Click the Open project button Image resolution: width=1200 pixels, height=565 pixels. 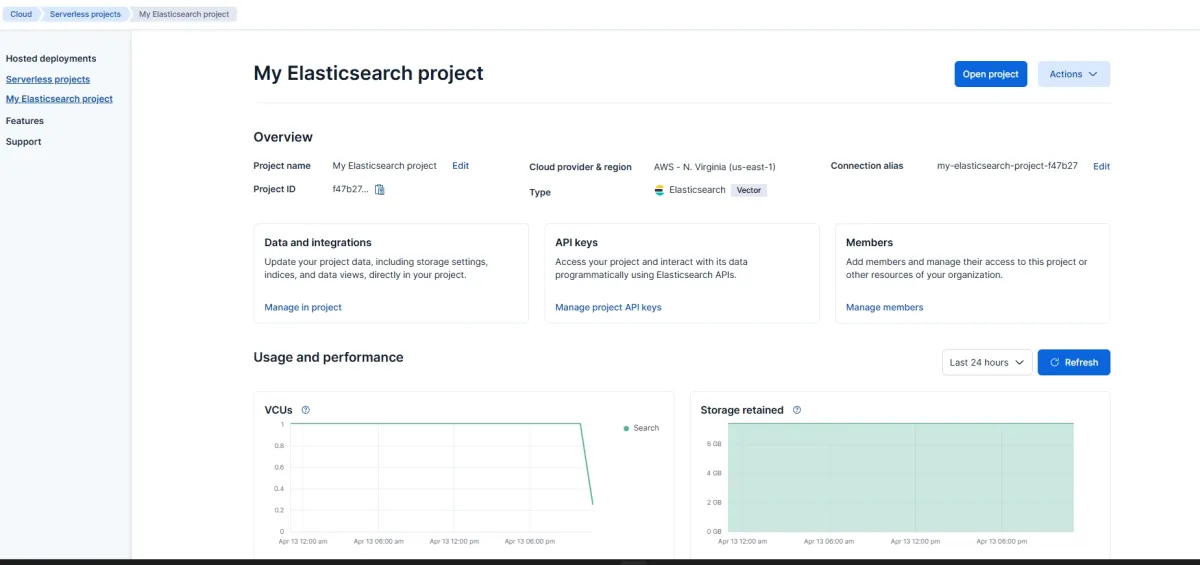point(990,74)
